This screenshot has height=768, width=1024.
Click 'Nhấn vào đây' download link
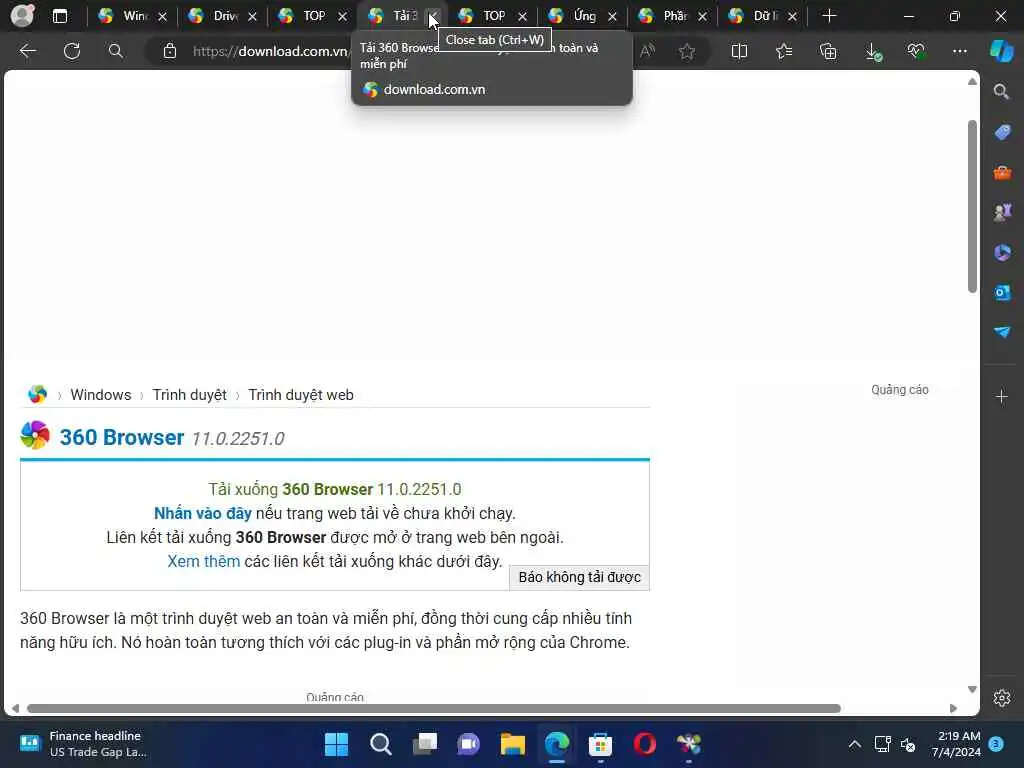tap(202, 513)
